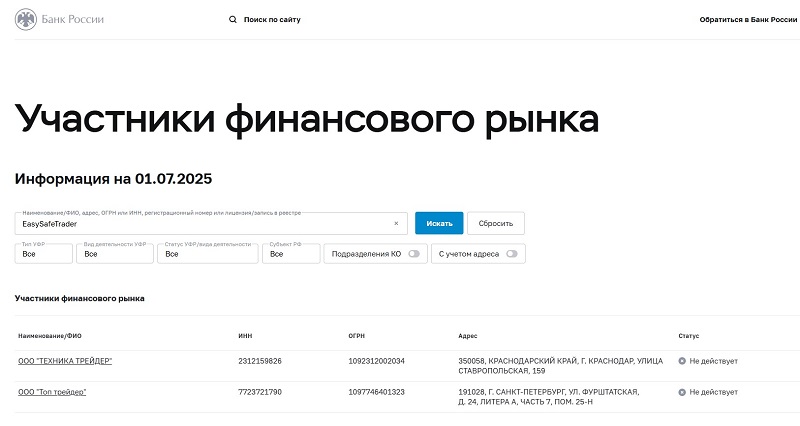
Task: Open ООО "ТЕХНИКА ТРЕЙДЕР" link
Action: (65, 361)
